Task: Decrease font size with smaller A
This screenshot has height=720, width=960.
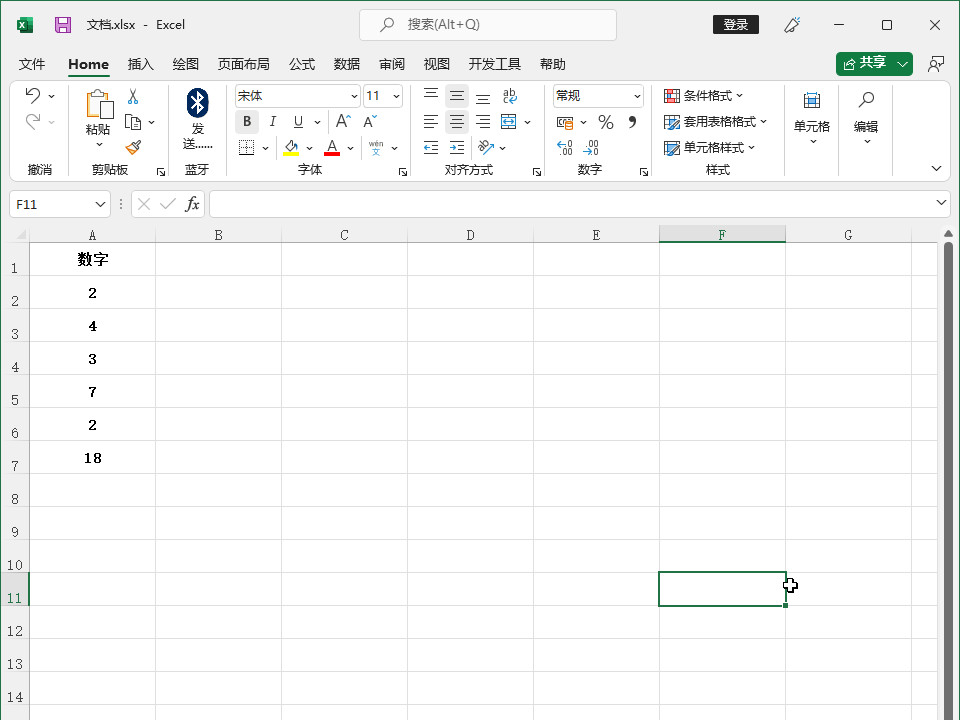Action: pyautogui.click(x=370, y=121)
